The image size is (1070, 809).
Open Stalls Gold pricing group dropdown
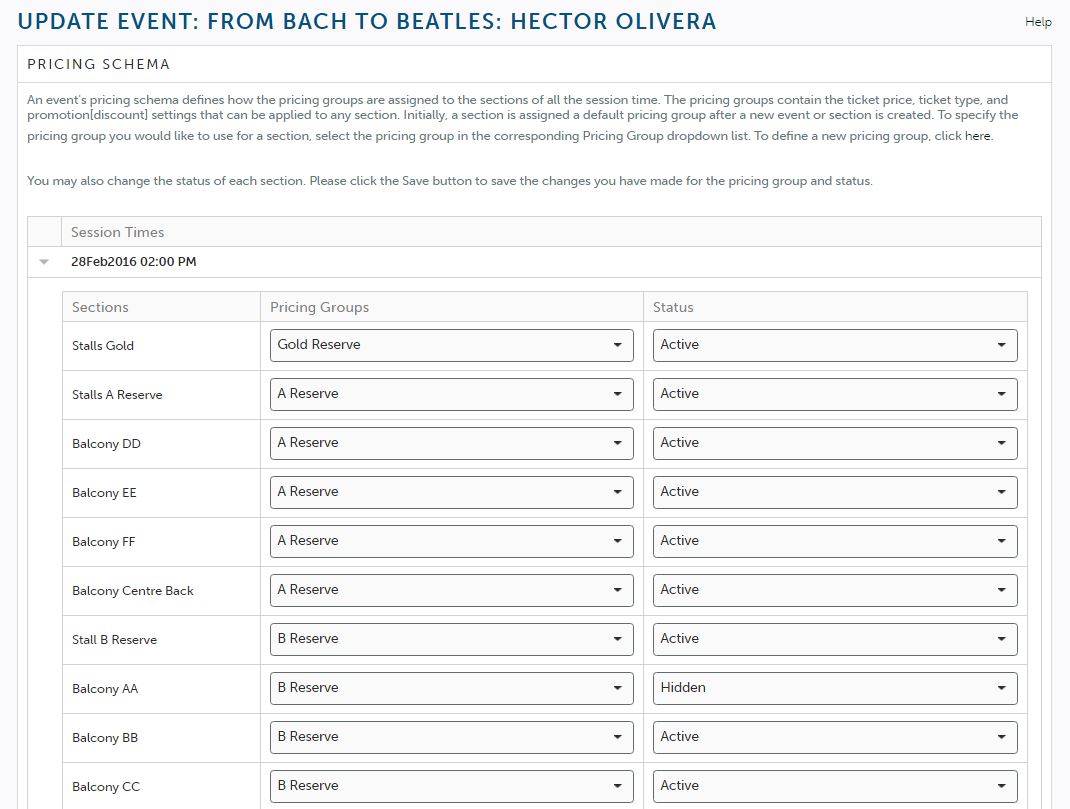pyautogui.click(x=452, y=345)
